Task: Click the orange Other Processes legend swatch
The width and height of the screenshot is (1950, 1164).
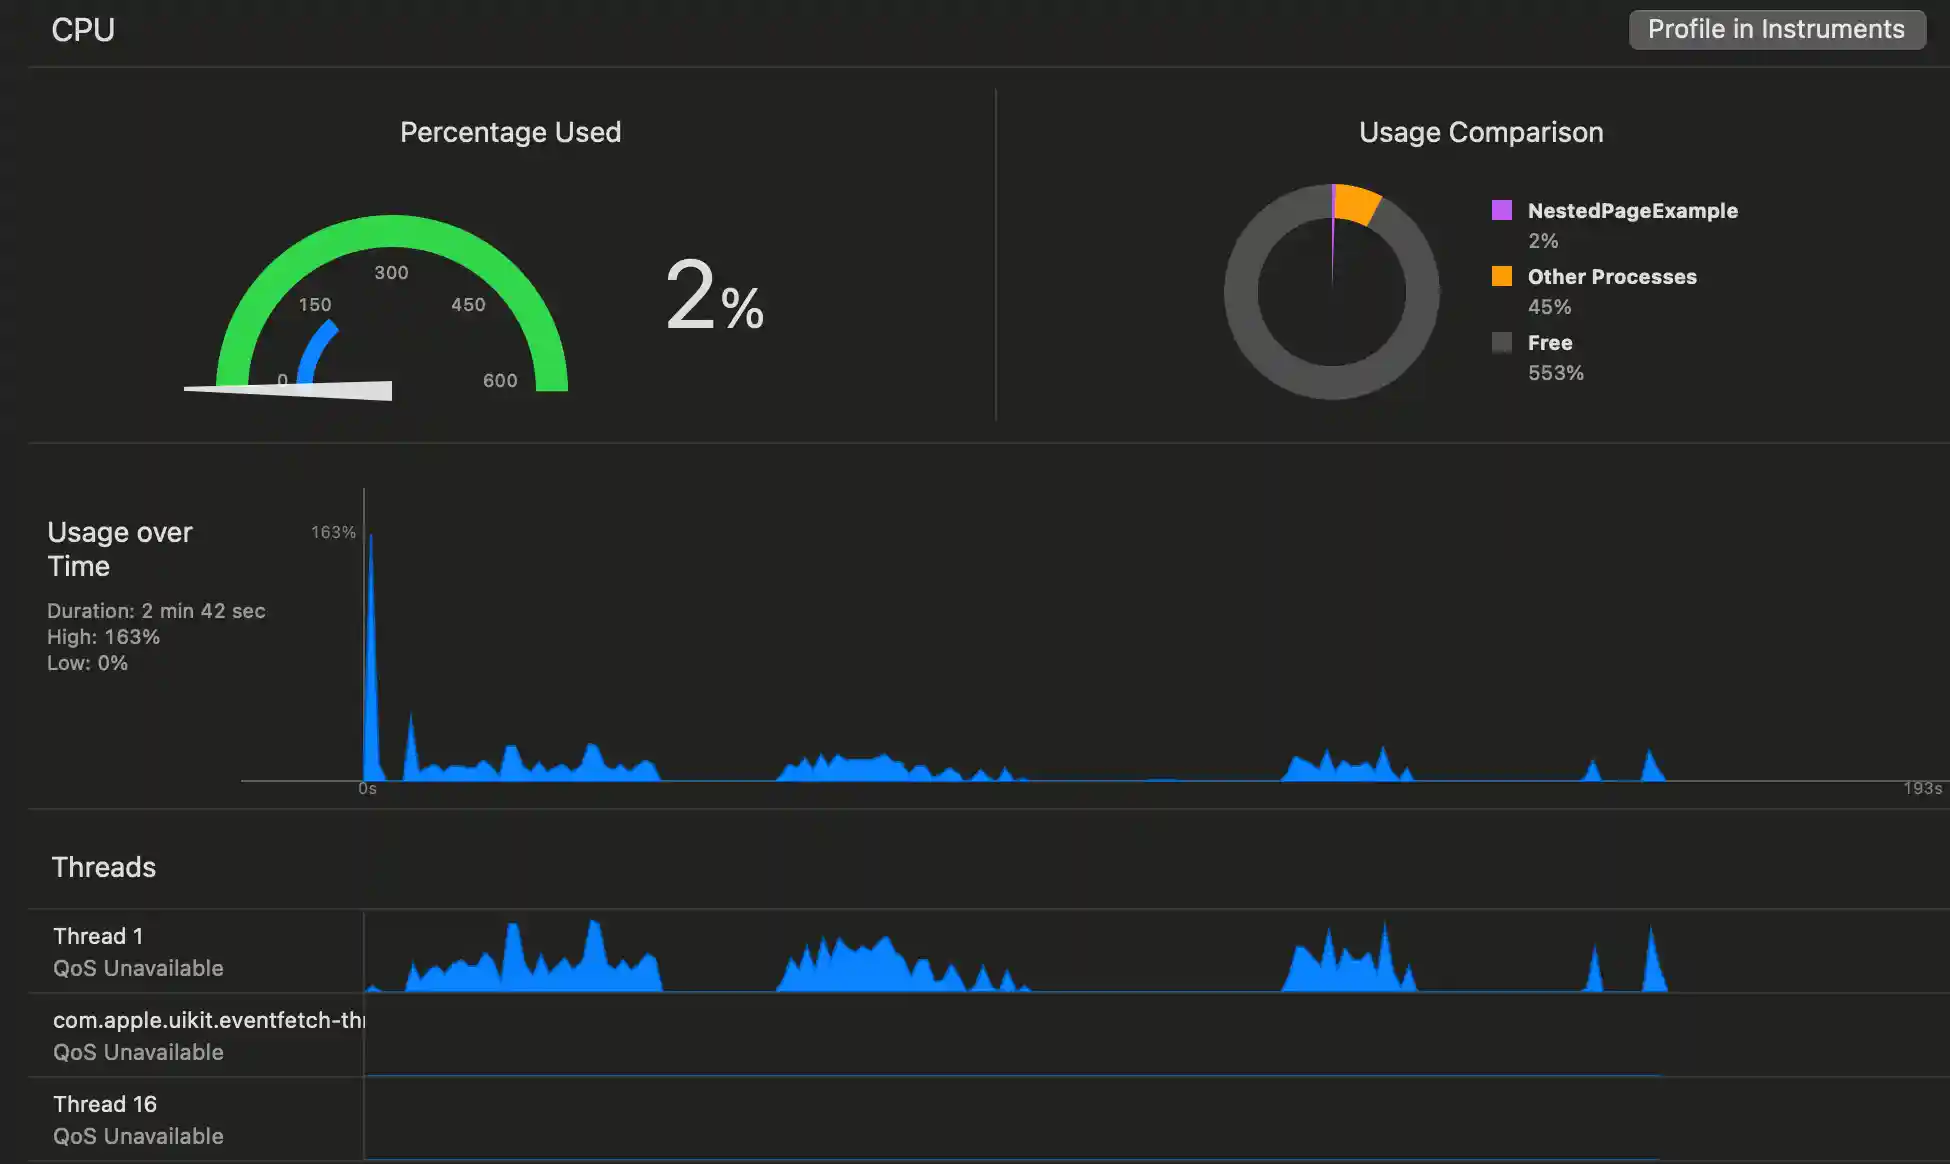Action: 1501,276
